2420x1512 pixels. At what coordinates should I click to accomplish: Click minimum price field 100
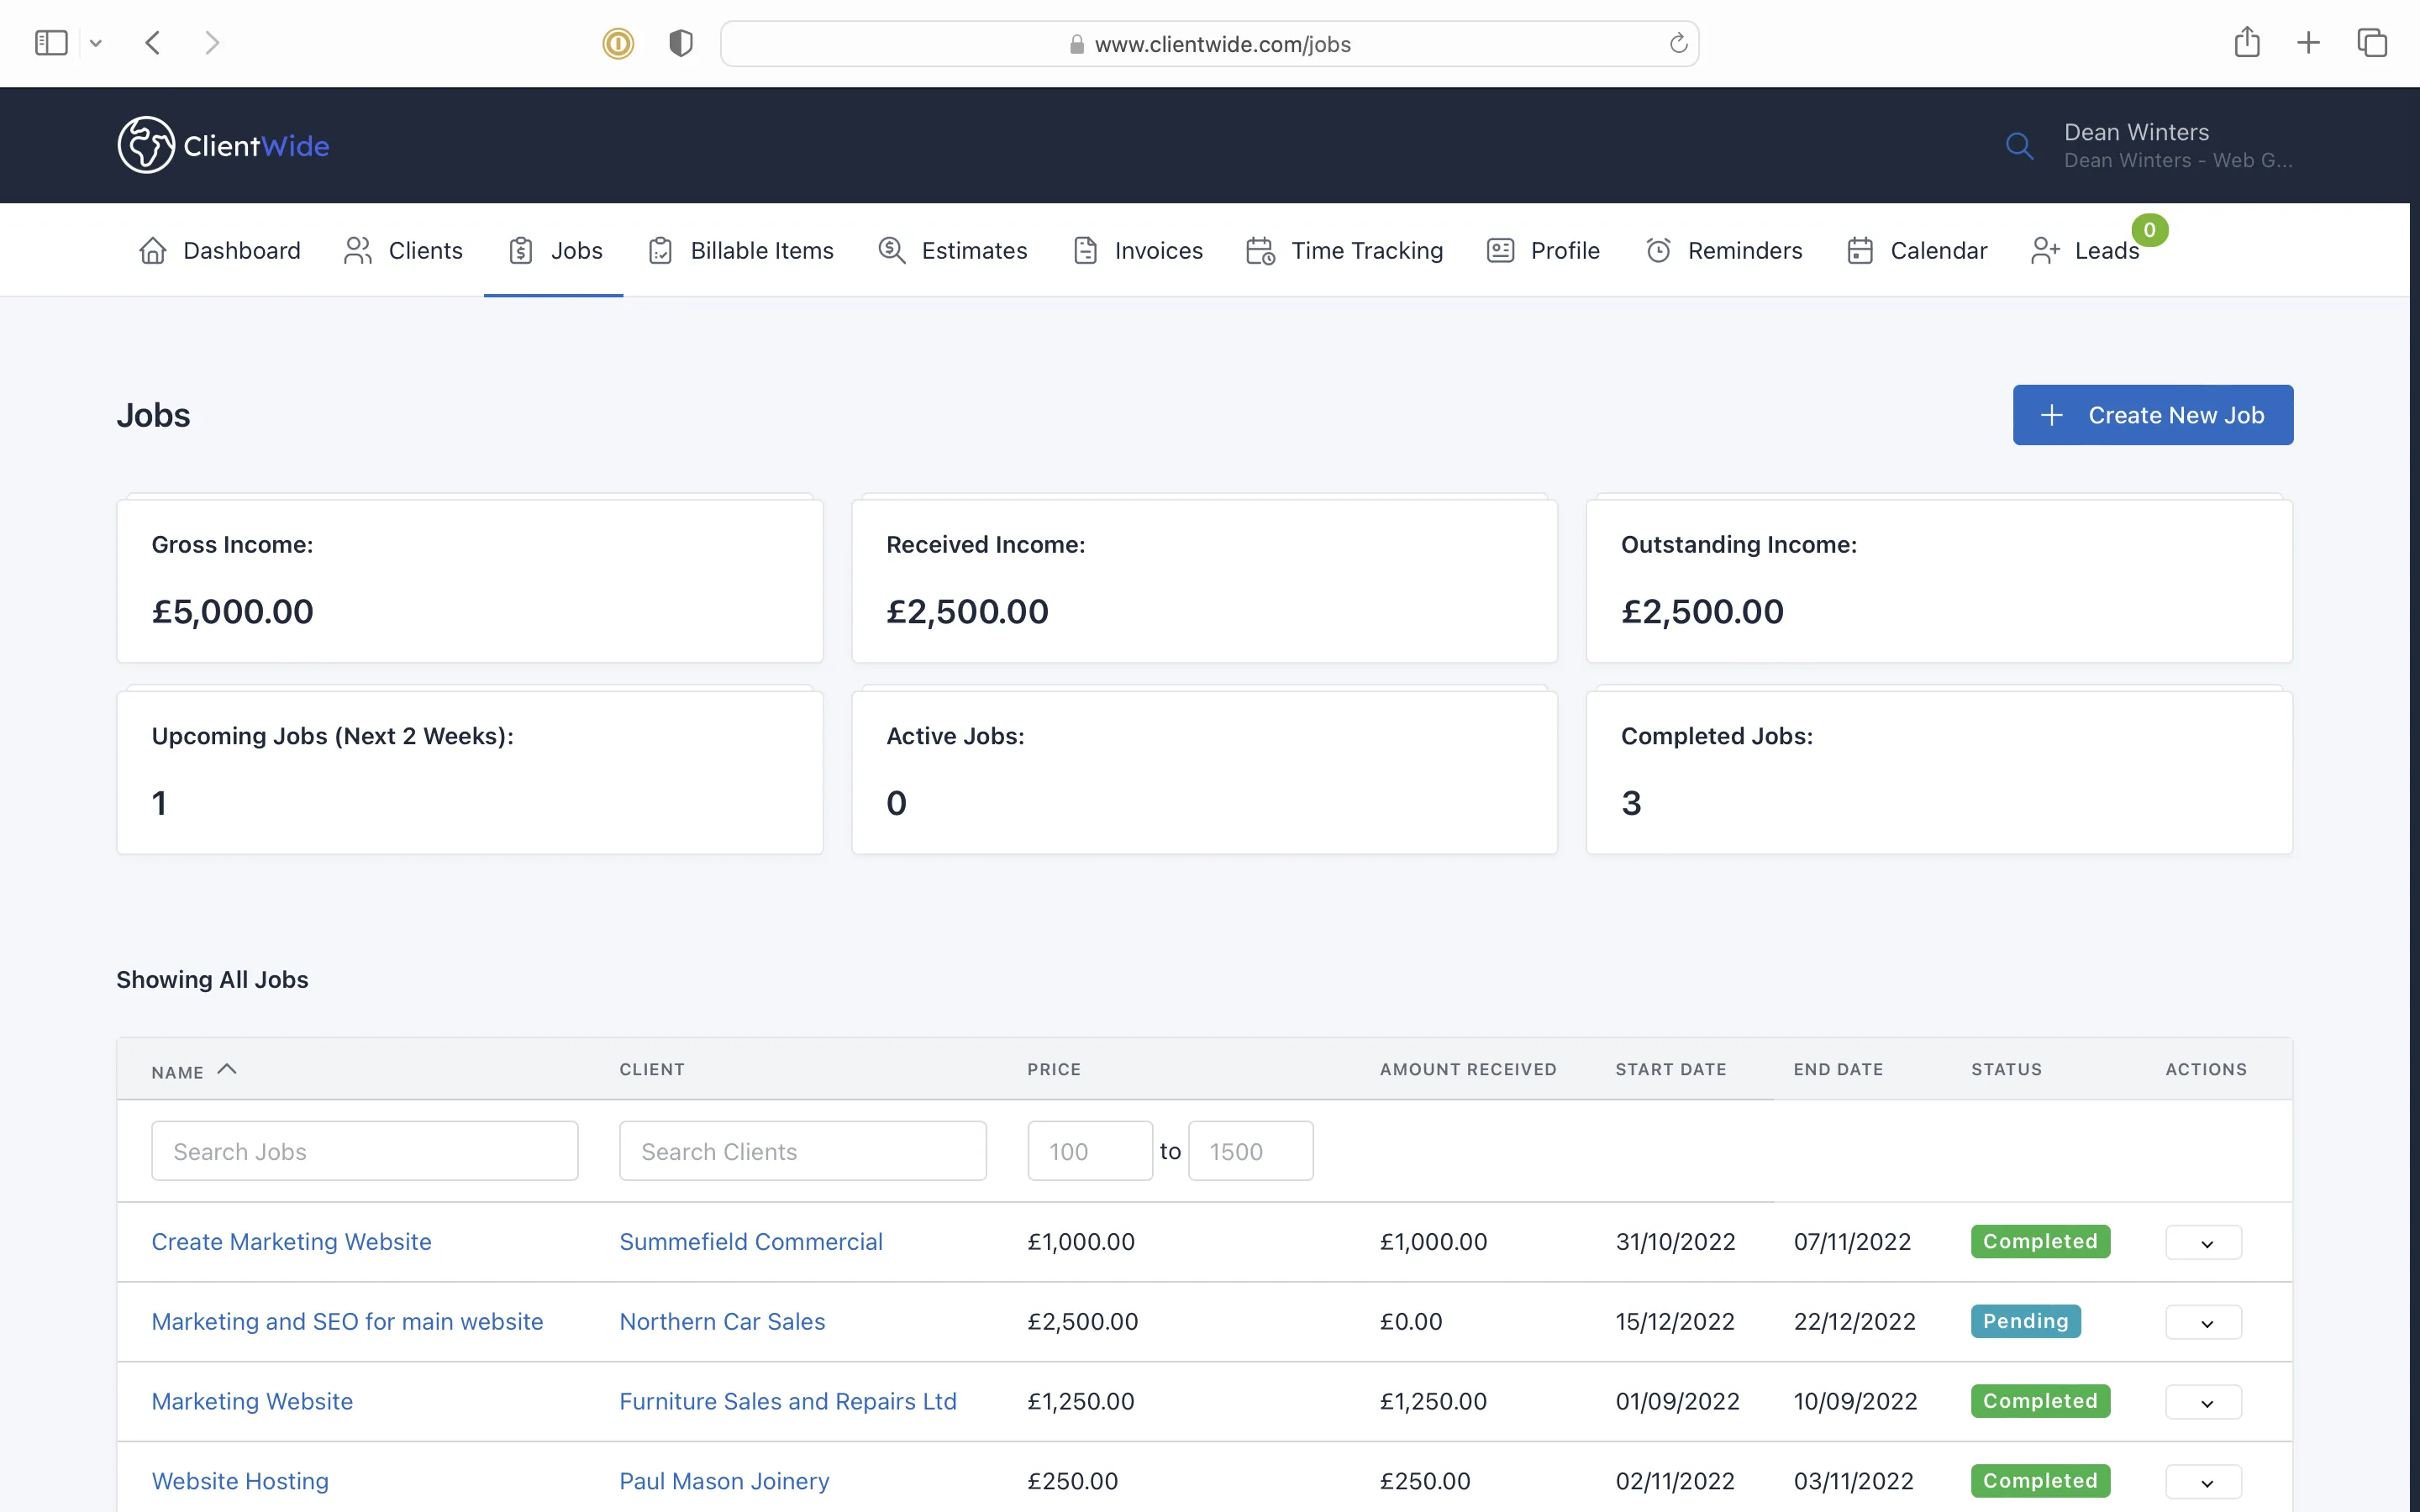coord(1090,1151)
